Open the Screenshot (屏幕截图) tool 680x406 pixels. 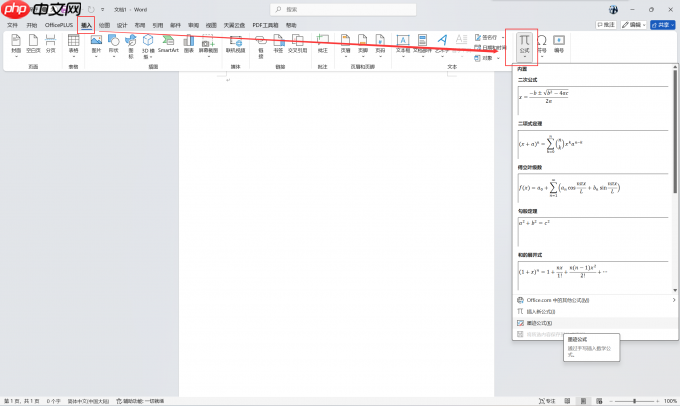click(208, 46)
